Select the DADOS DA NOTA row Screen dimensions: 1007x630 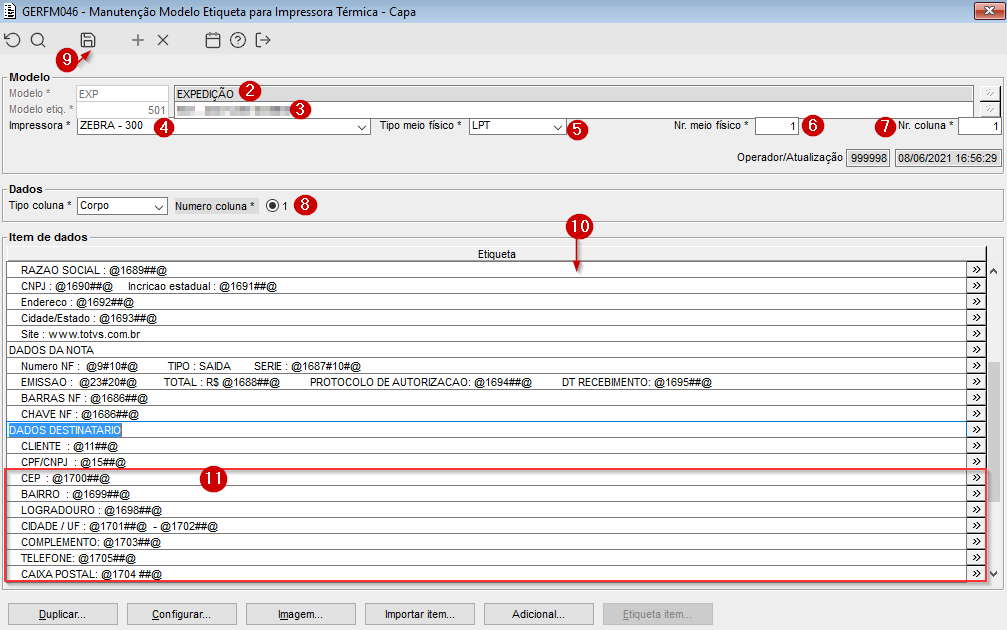486,350
